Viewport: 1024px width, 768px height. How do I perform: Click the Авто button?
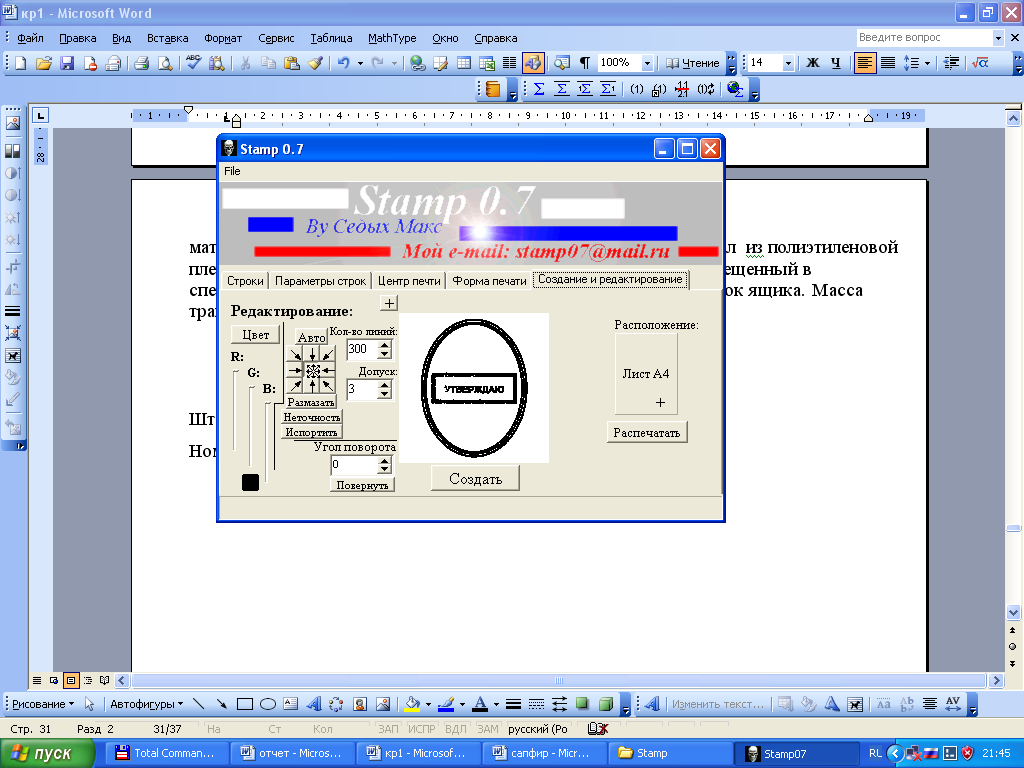coord(311,336)
